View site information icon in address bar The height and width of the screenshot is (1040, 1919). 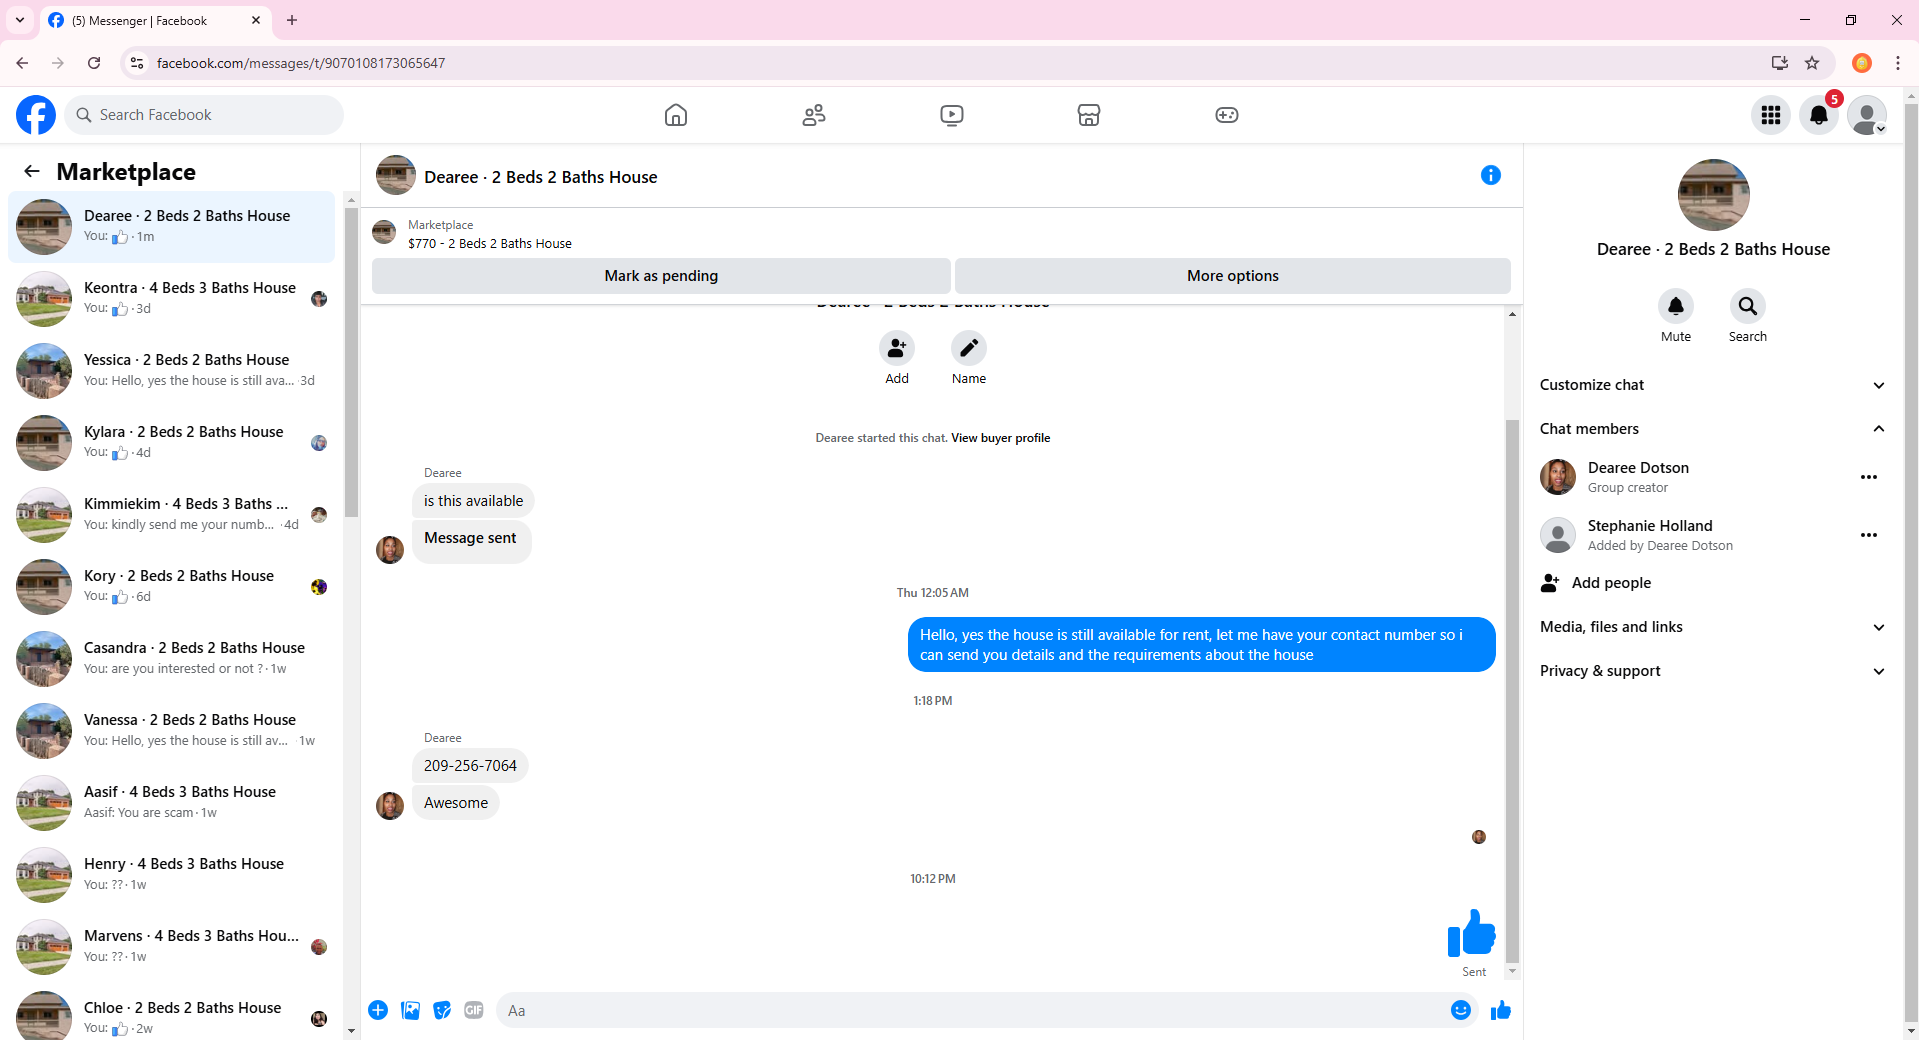pyautogui.click(x=137, y=63)
